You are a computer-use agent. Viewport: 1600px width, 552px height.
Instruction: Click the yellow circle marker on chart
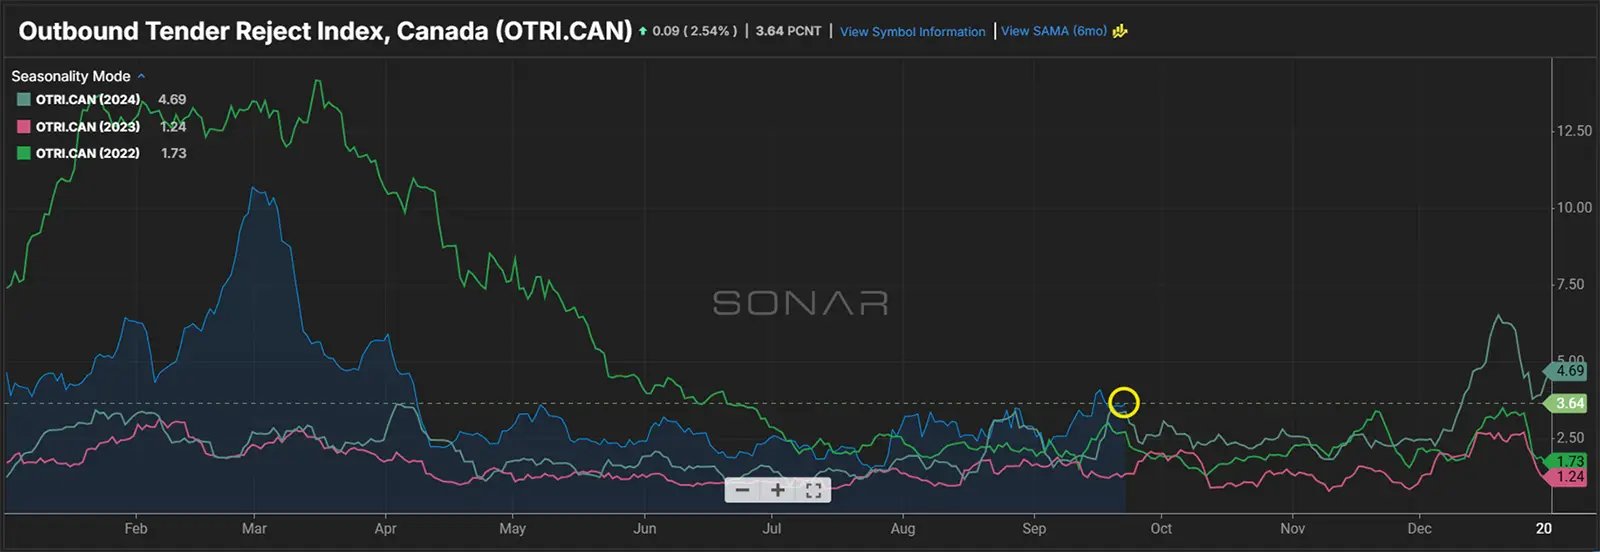pyautogui.click(x=1124, y=402)
